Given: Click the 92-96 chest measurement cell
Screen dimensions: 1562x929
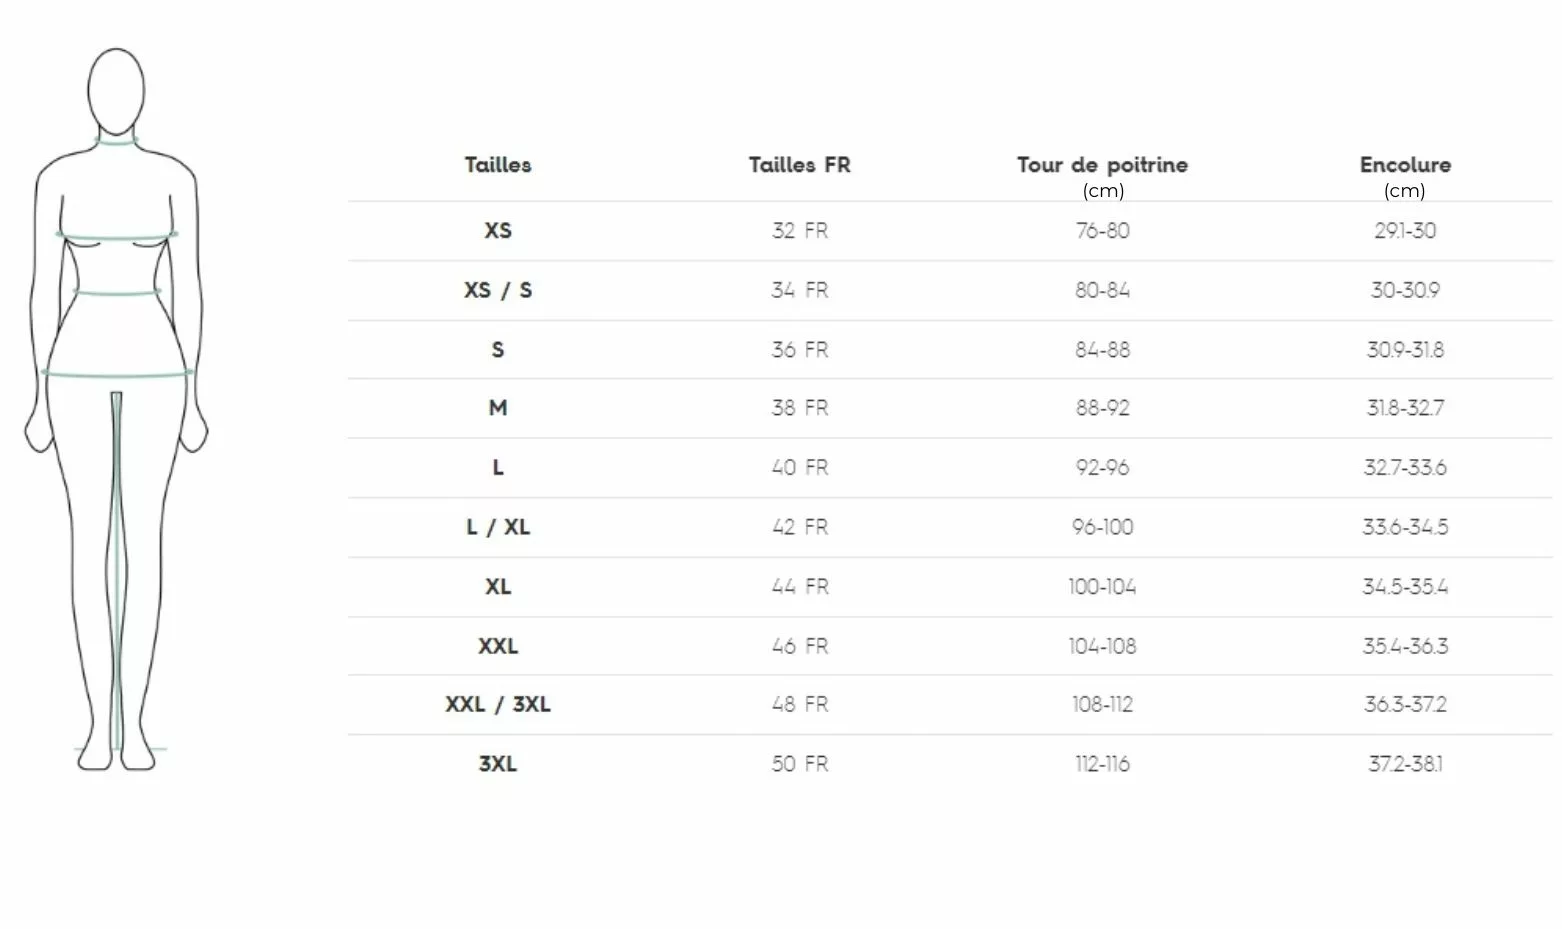Looking at the screenshot, I should [1103, 467].
